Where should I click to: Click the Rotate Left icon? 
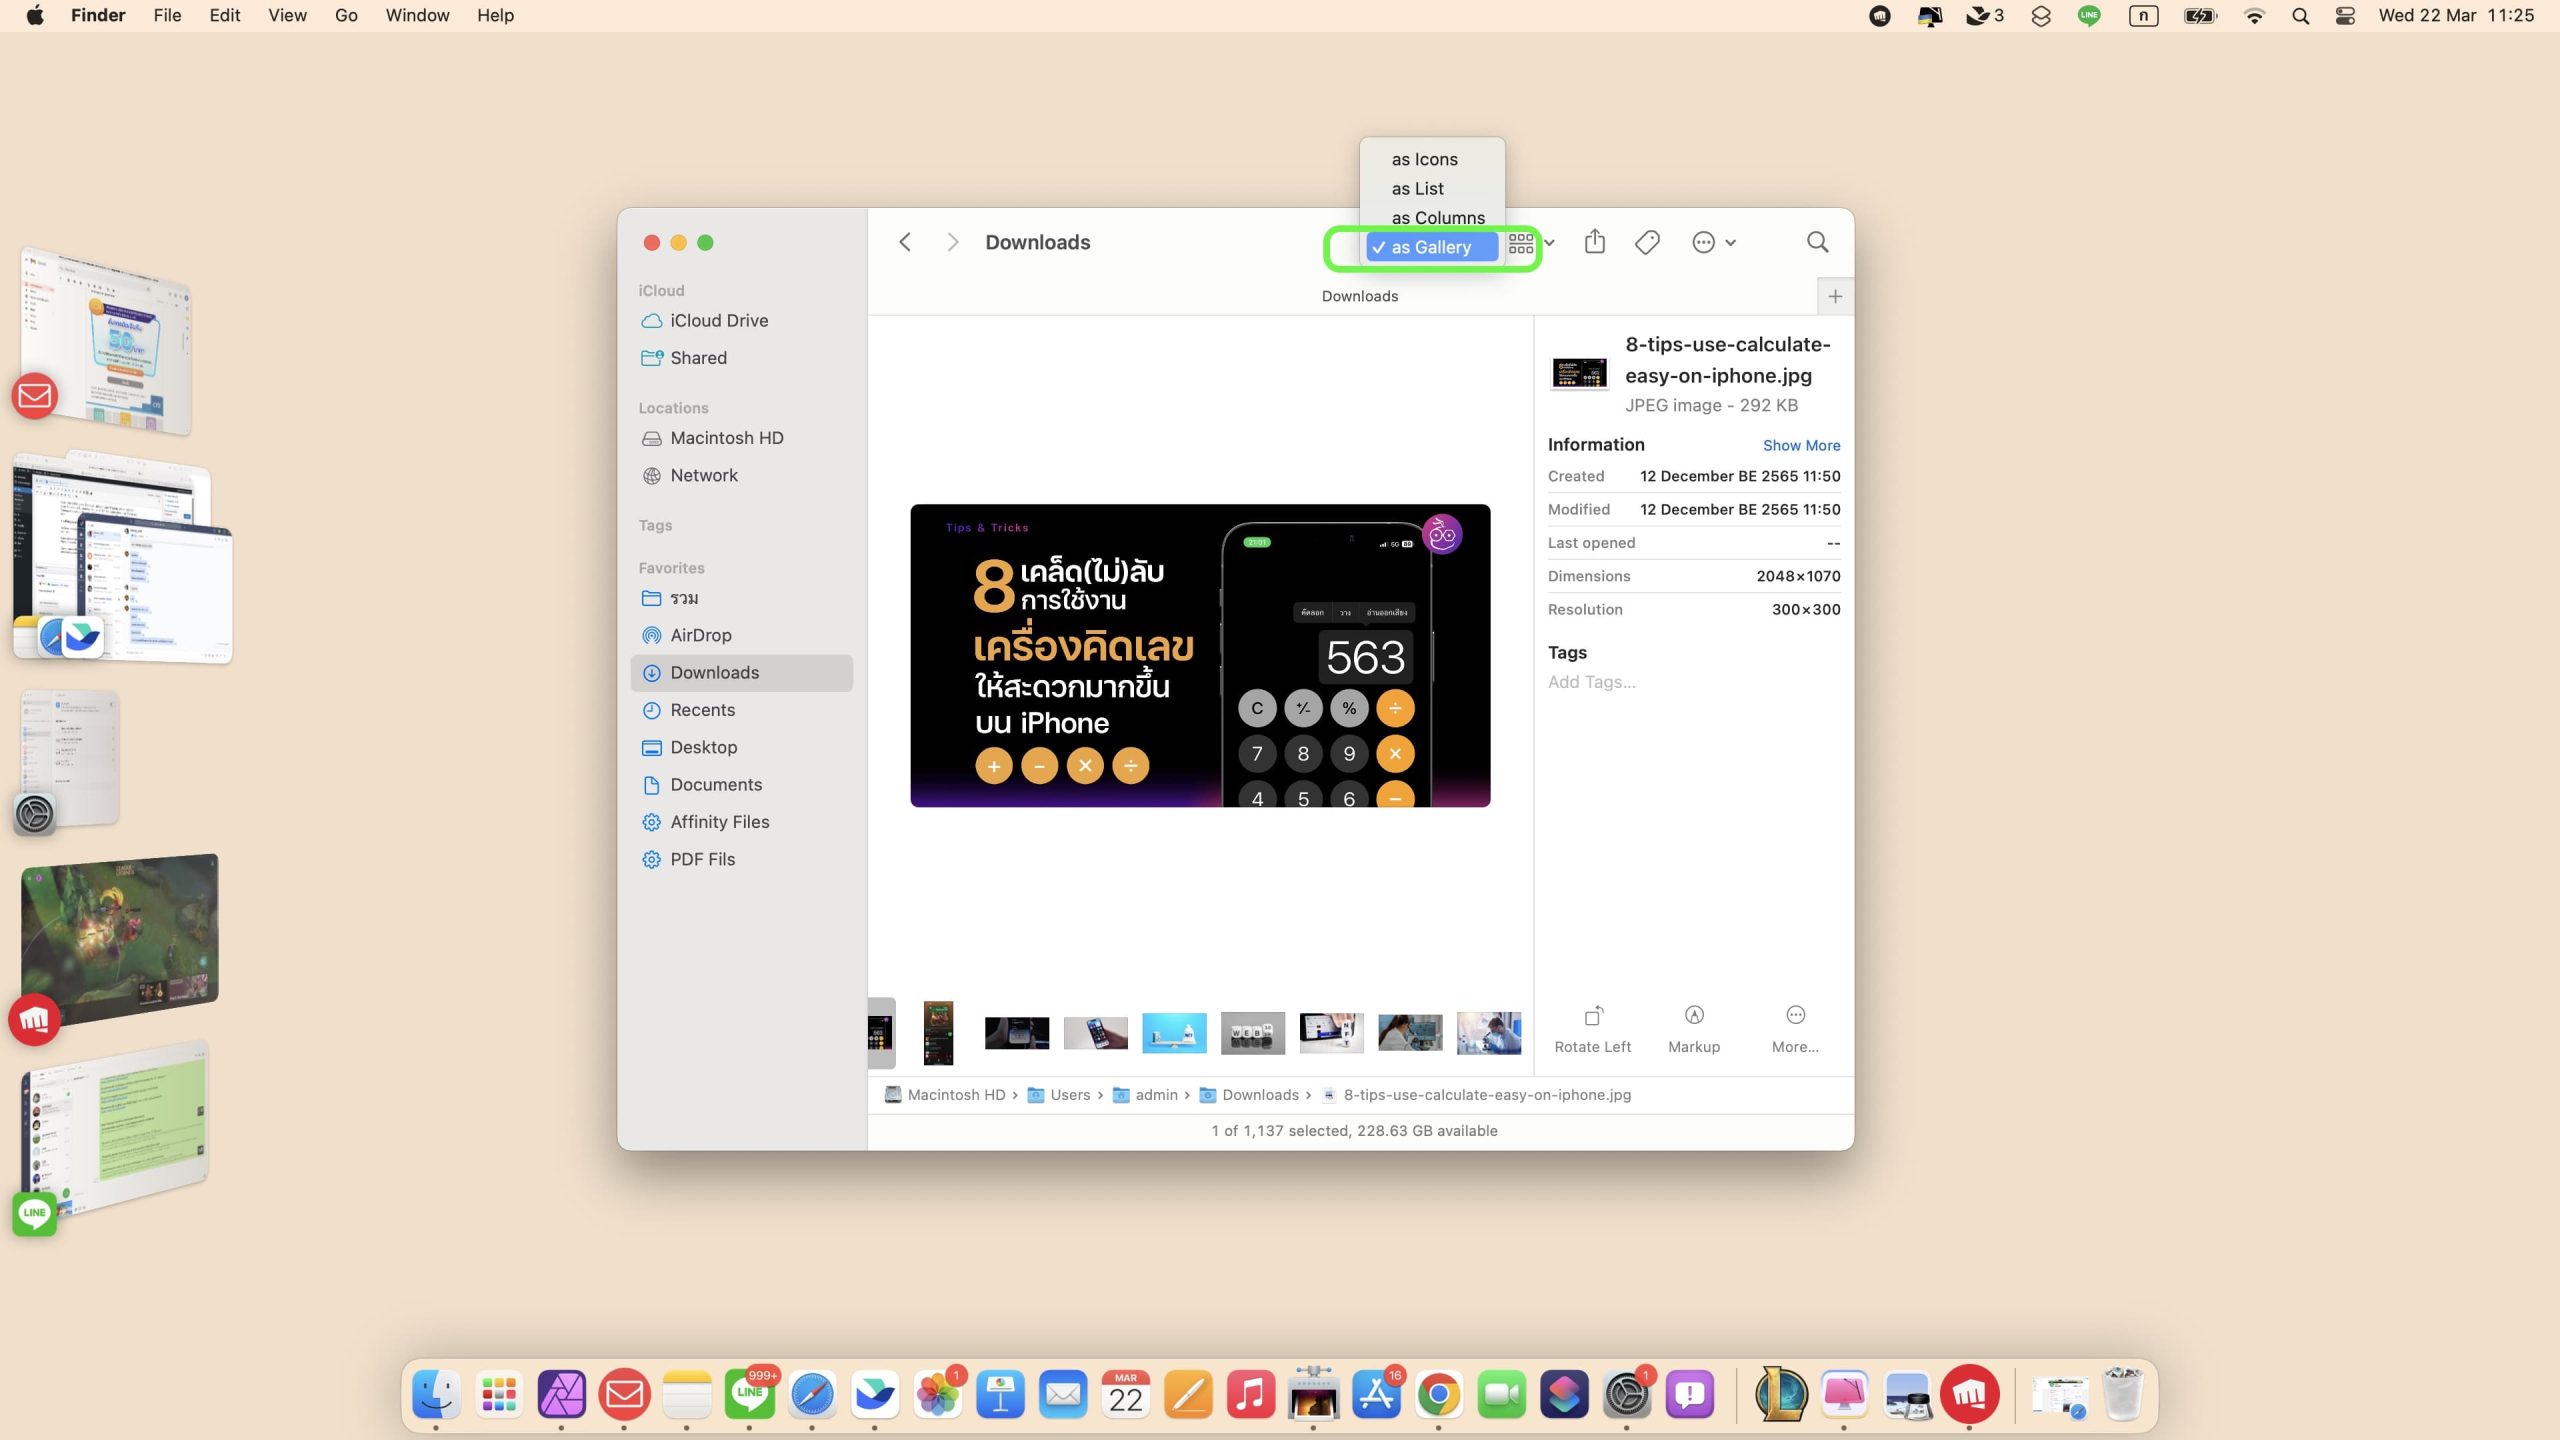[1593, 1016]
